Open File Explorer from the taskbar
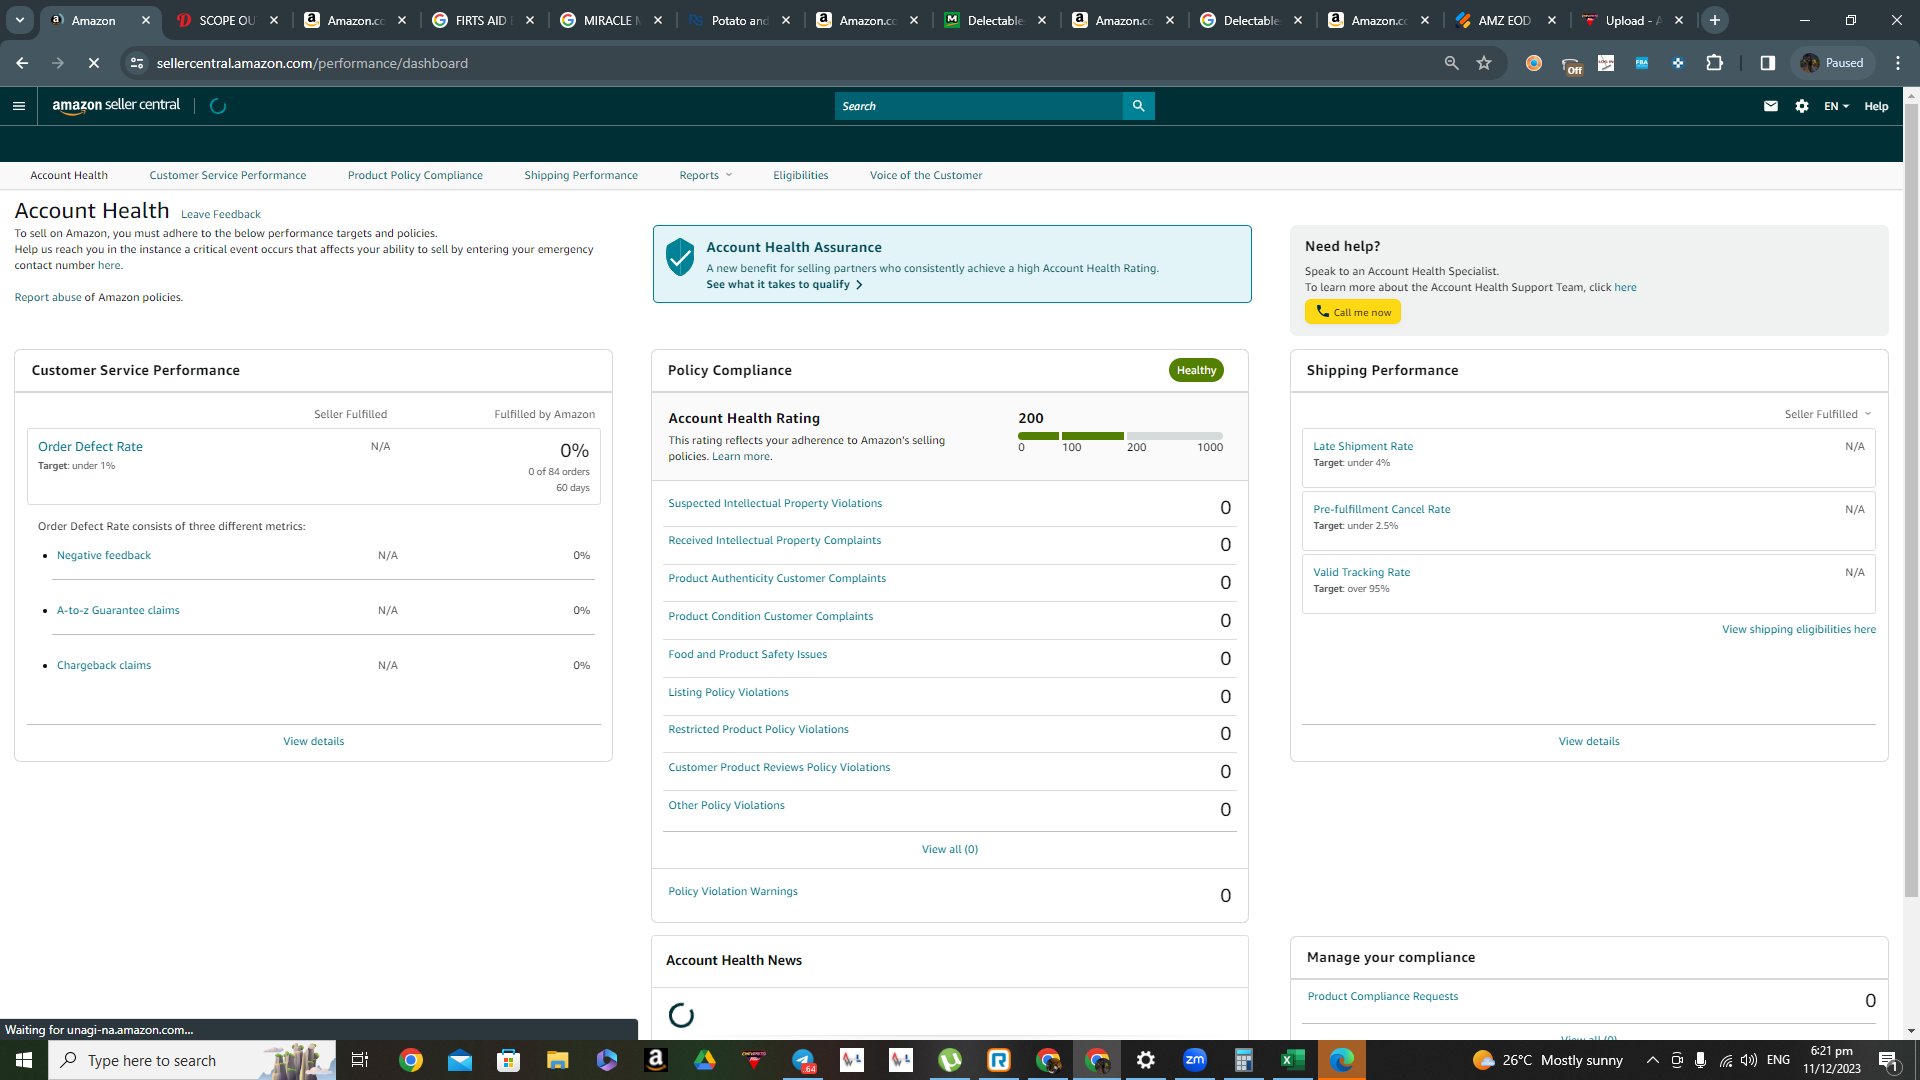This screenshot has width=1920, height=1080. (557, 1060)
